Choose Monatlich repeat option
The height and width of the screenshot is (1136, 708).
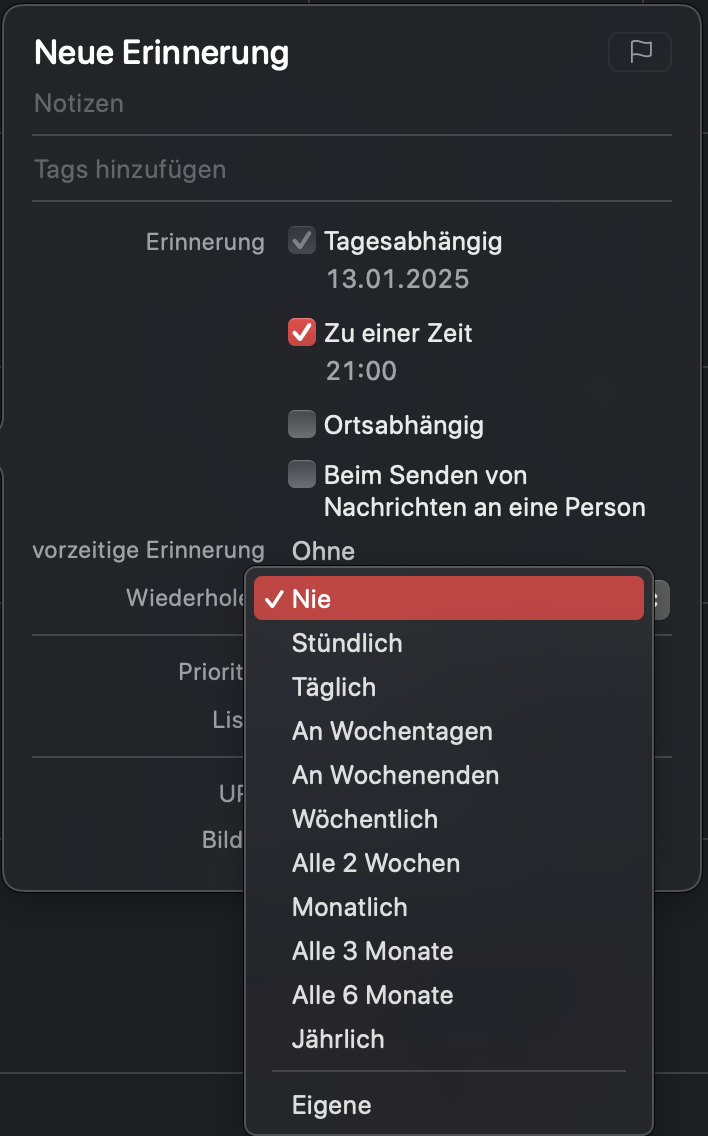[350, 907]
